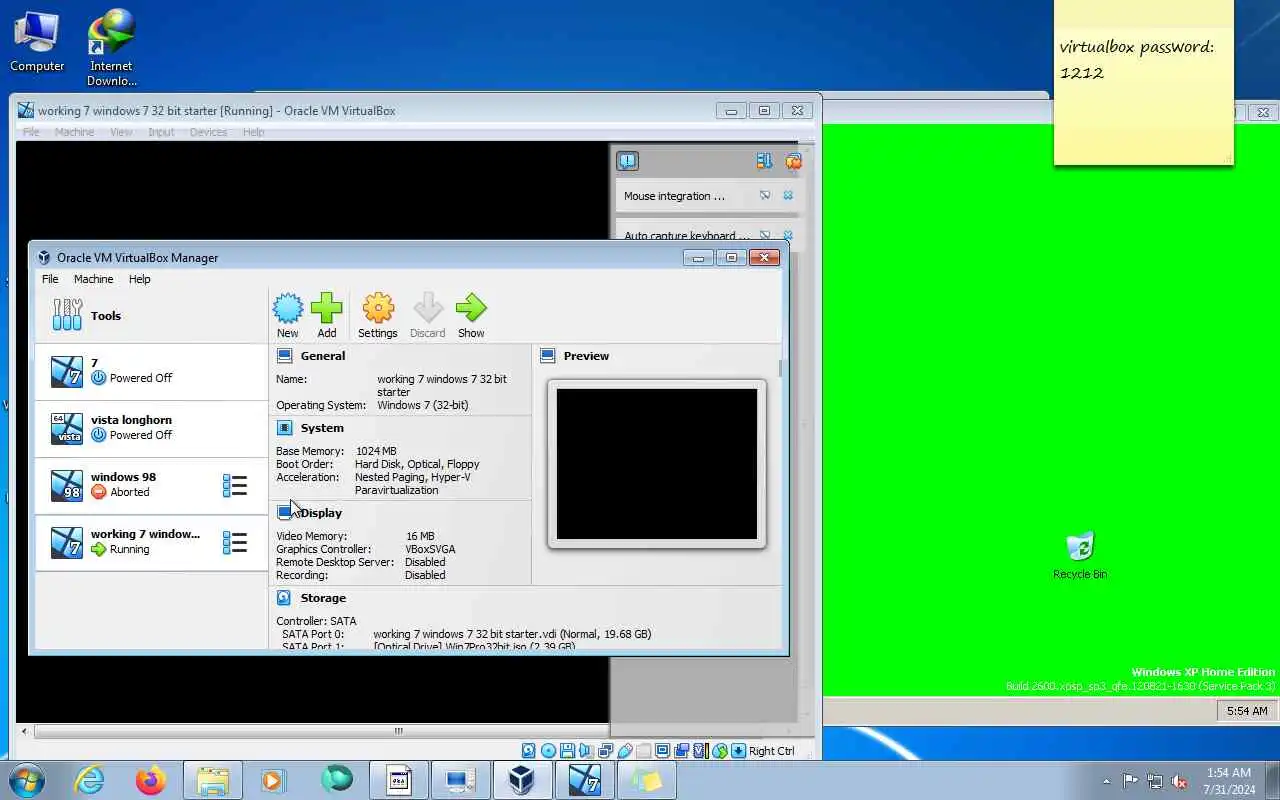
Task: Toggle the notification center icon in VM window
Action: click(627, 161)
